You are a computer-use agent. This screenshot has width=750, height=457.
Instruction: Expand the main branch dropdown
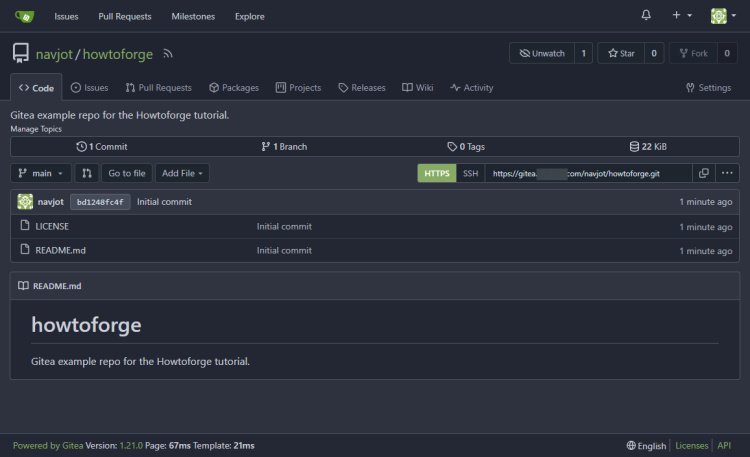point(41,173)
